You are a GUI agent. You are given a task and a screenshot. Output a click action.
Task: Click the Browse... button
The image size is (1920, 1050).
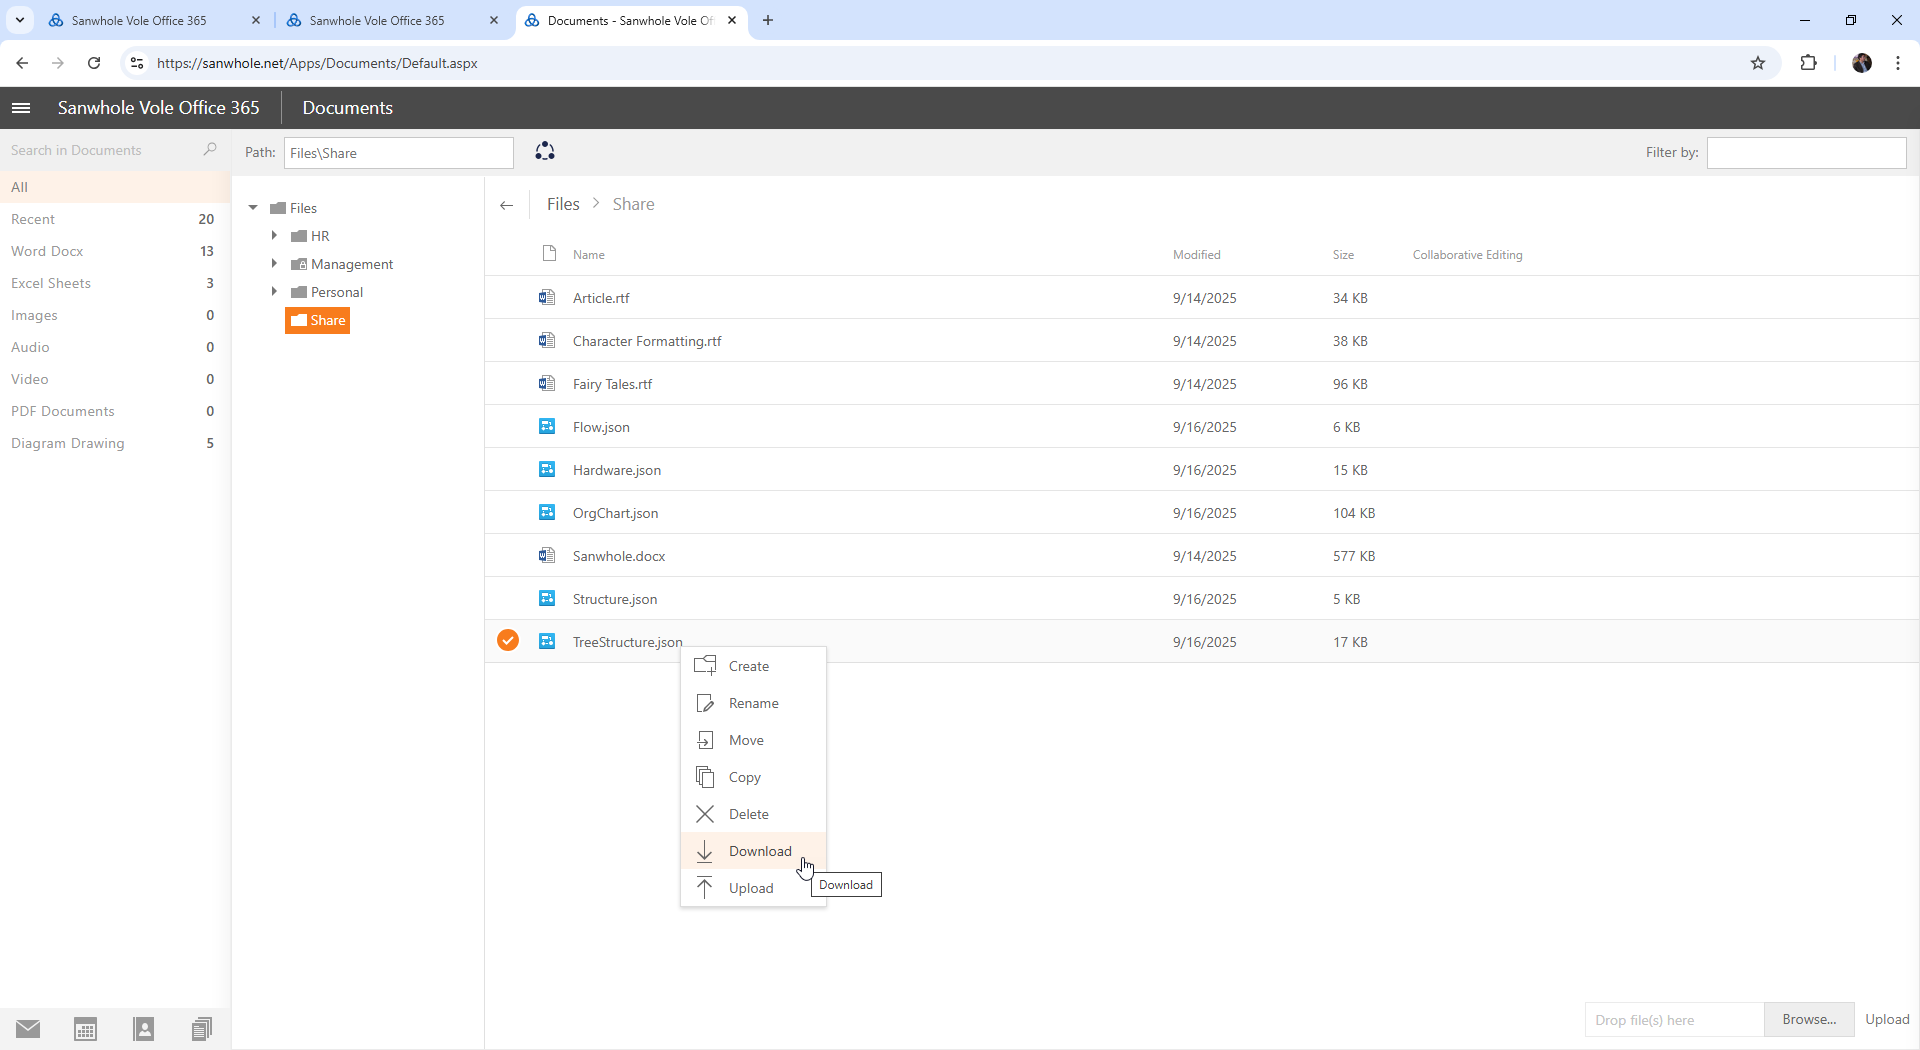pyautogui.click(x=1808, y=1019)
